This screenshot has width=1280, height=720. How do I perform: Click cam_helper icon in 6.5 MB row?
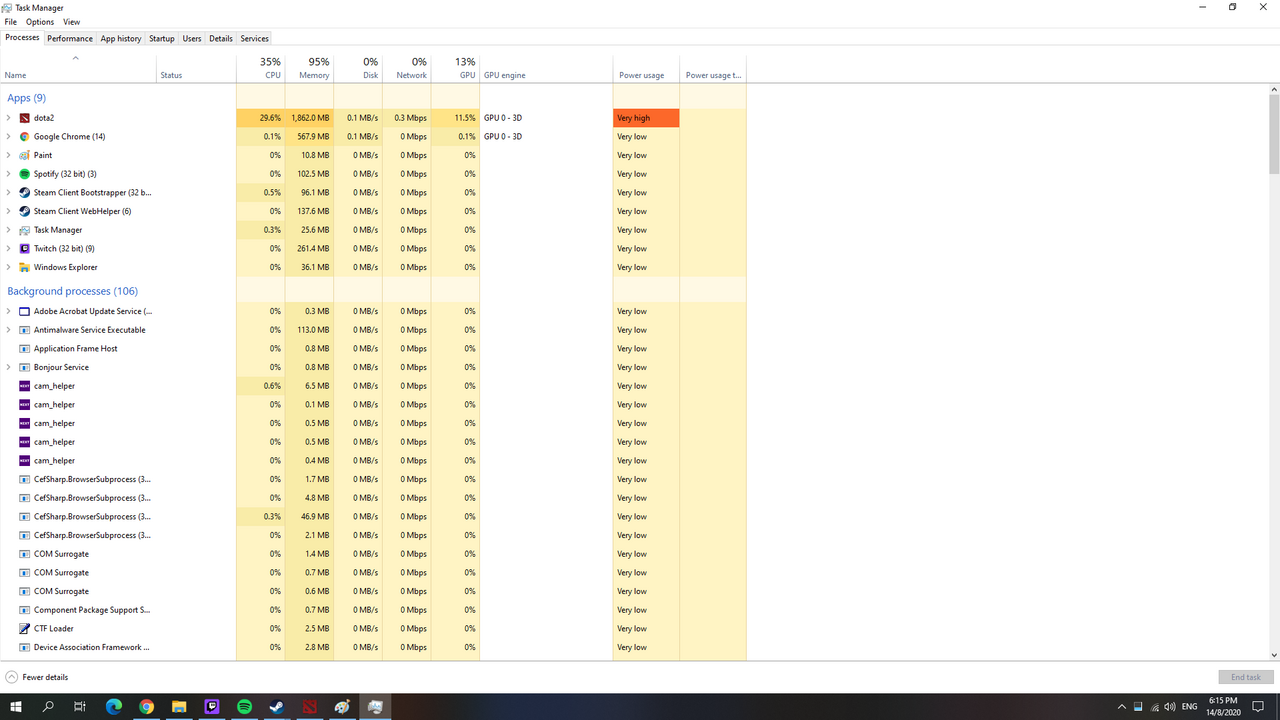pyautogui.click(x=25, y=386)
